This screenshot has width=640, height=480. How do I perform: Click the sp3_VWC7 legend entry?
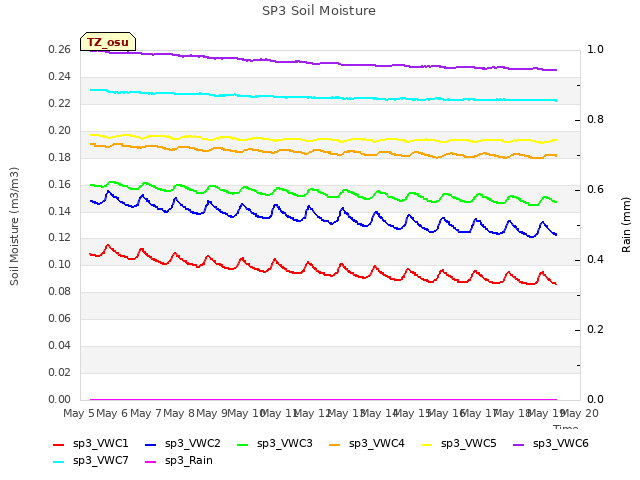91,460
